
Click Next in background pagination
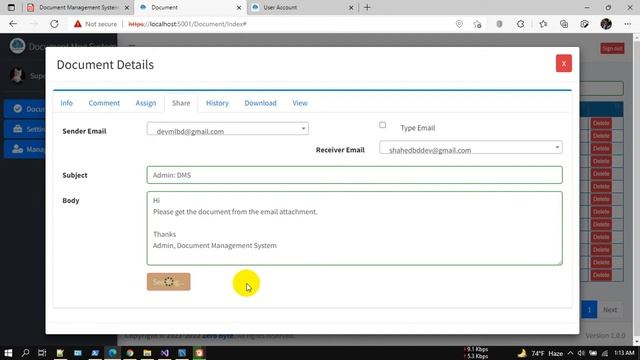click(610, 309)
